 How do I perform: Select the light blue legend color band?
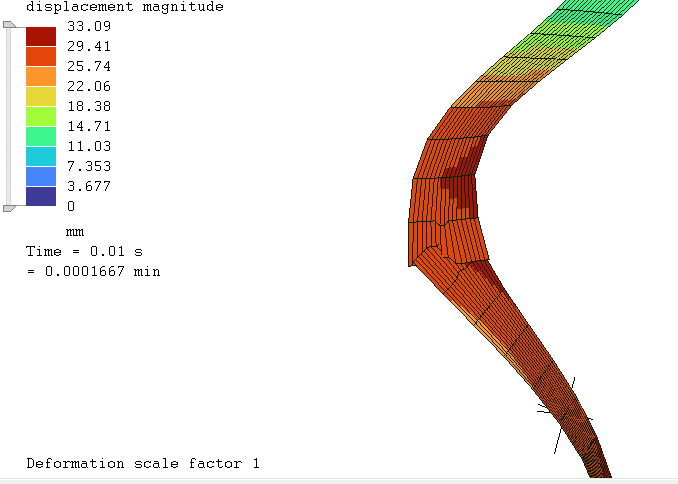41,177
